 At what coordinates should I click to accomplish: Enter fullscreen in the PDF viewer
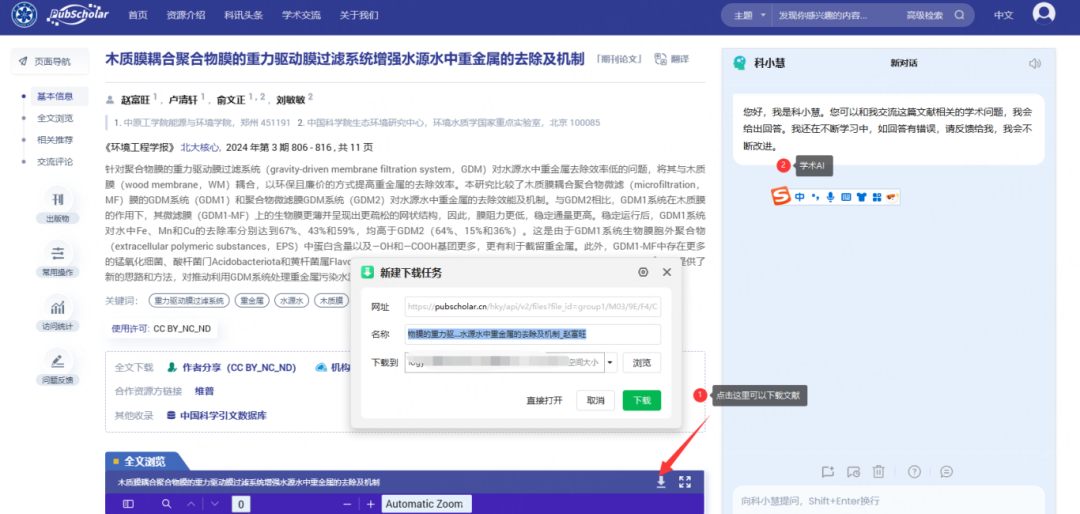[685, 482]
